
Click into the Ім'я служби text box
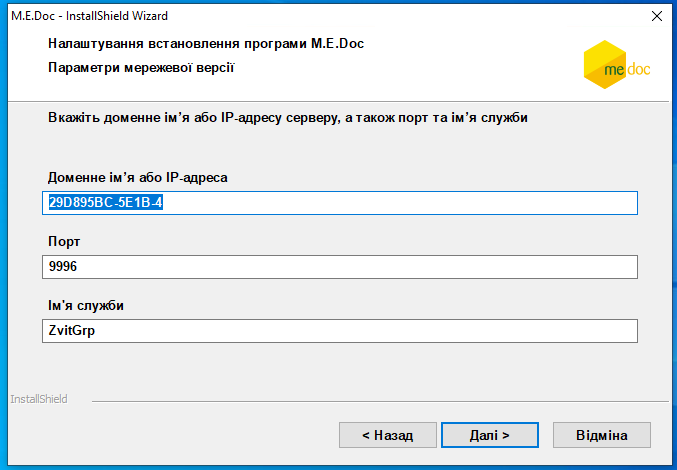coord(340,331)
